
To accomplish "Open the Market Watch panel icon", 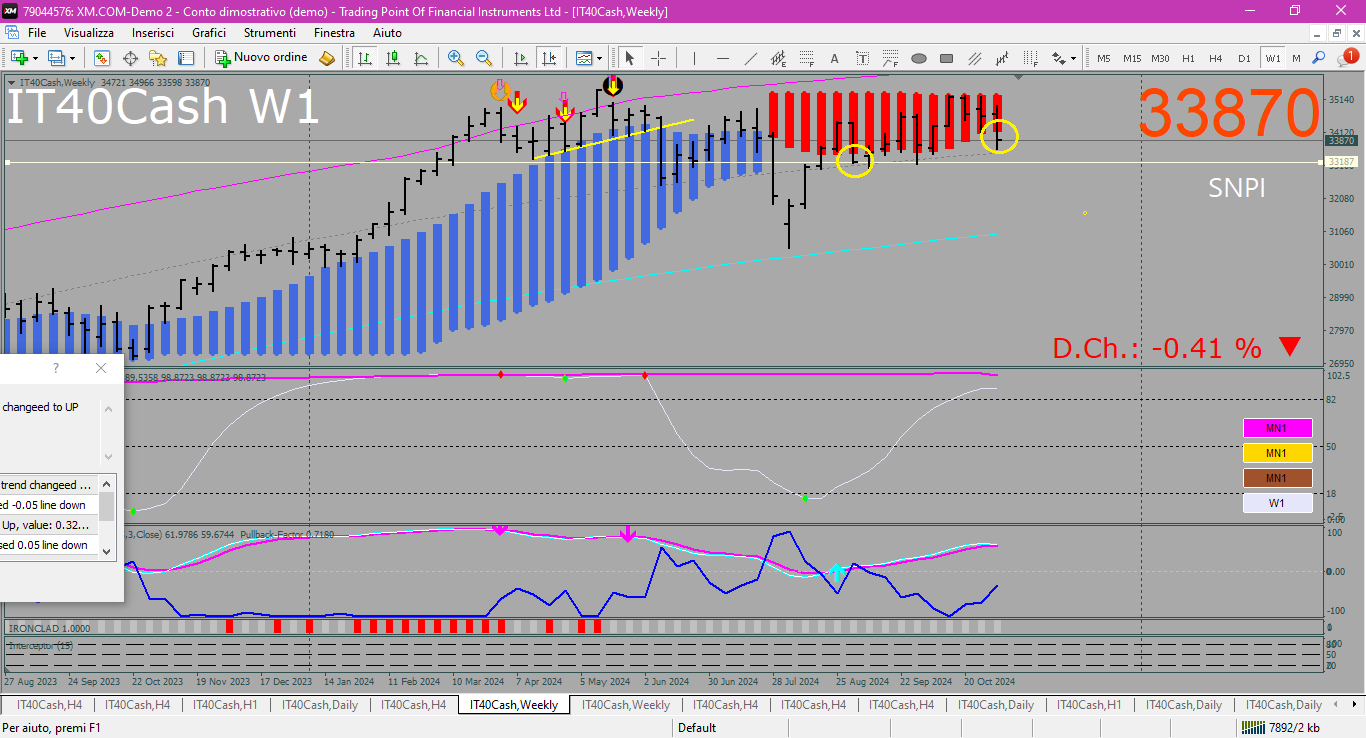I will click(102, 58).
